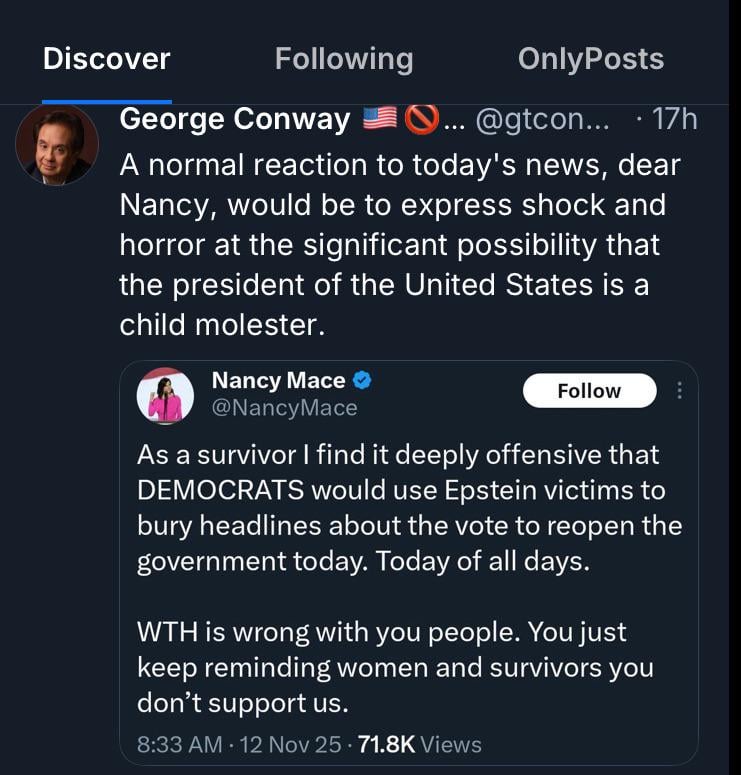Switch to the Discover tab

[x=107, y=59]
